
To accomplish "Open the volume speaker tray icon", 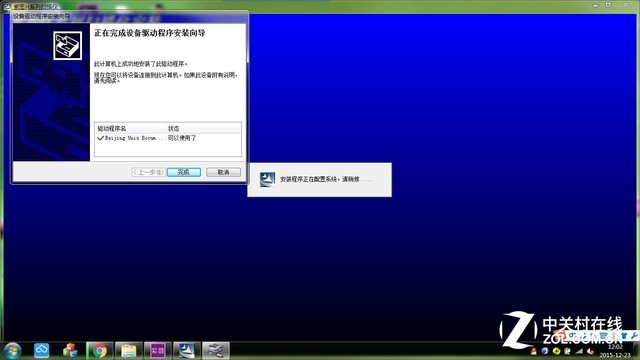I will 590,351.
